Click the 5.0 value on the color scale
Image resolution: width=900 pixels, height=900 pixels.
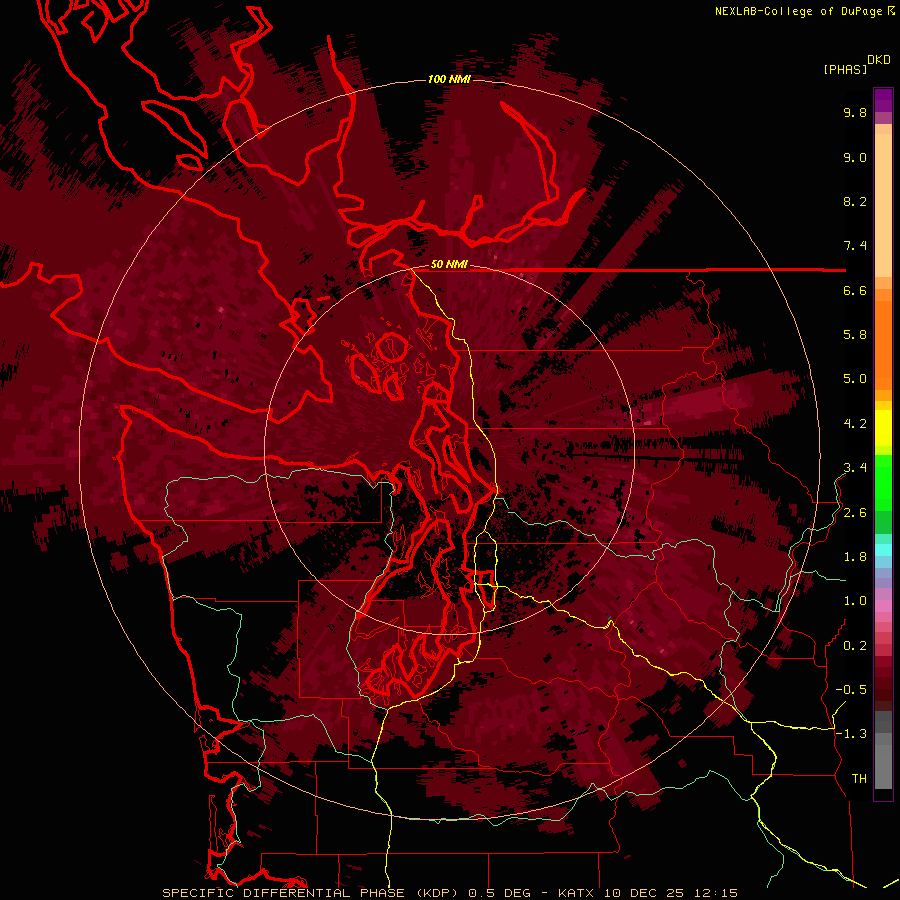(x=855, y=379)
